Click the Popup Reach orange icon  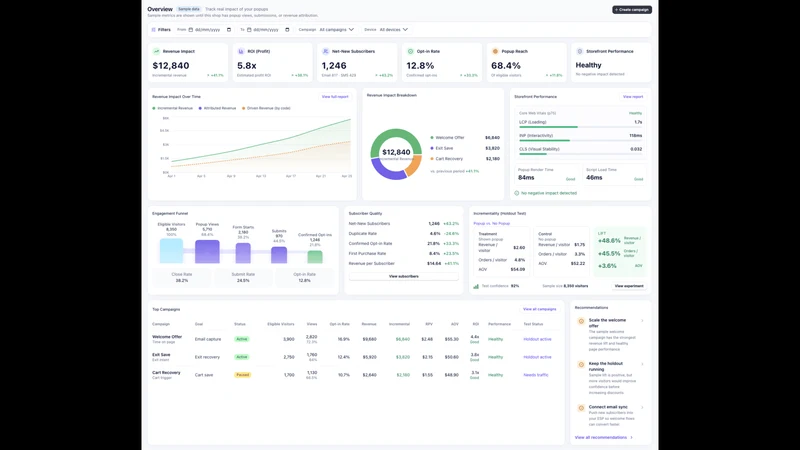pos(495,52)
